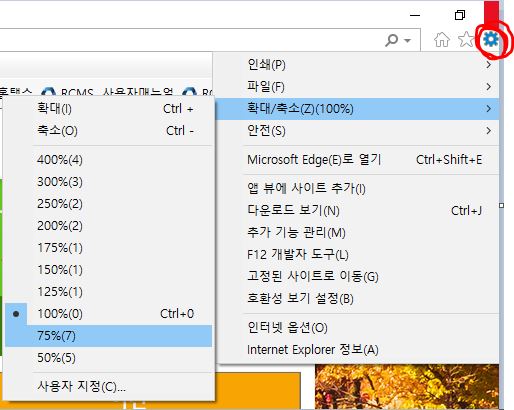514x410 pixels.
Task: Open 다운로드 보기(N)
Action: pos(358,210)
